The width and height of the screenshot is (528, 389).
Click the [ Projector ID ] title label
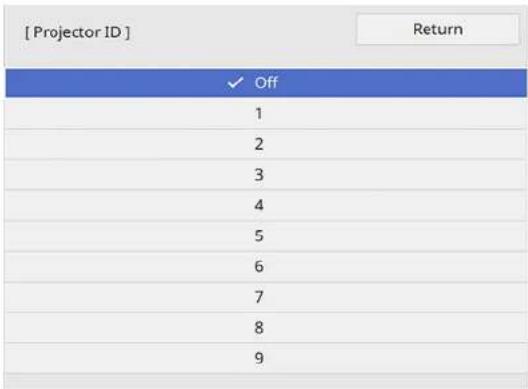click(x=77, y=33)
